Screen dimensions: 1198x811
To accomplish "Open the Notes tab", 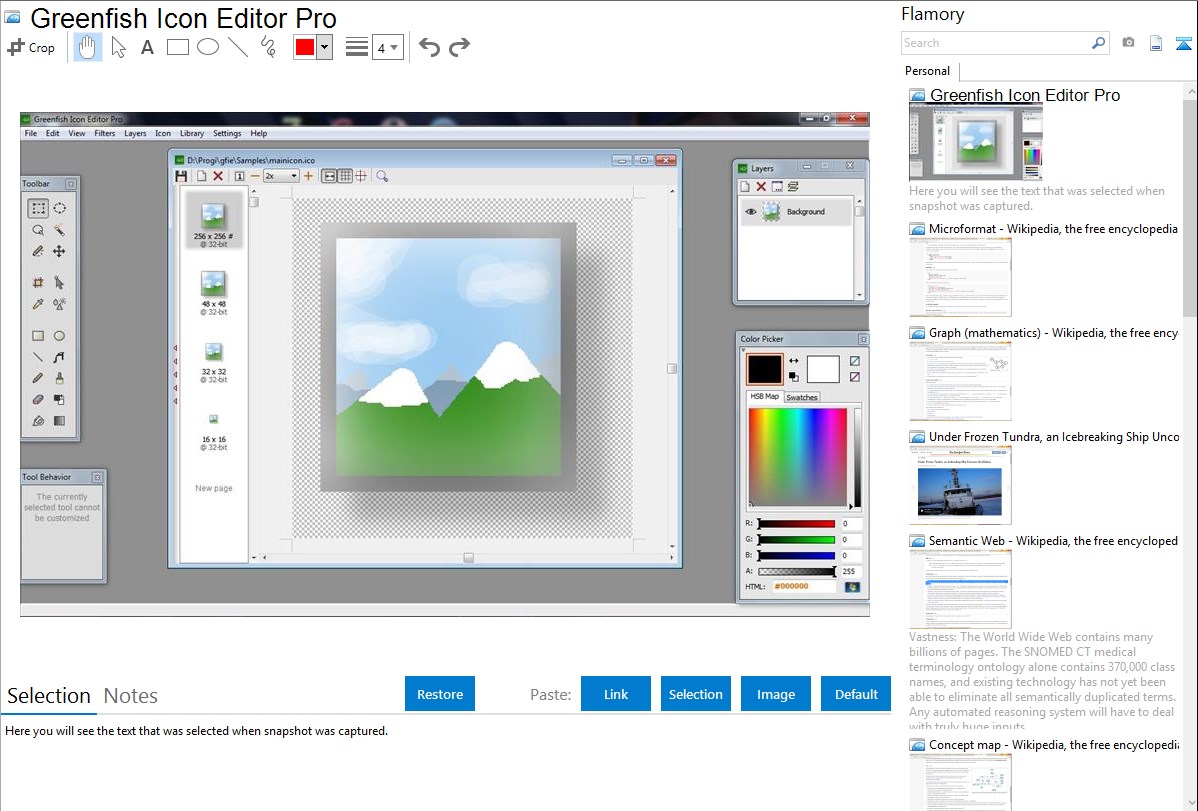I will [131, 696].
